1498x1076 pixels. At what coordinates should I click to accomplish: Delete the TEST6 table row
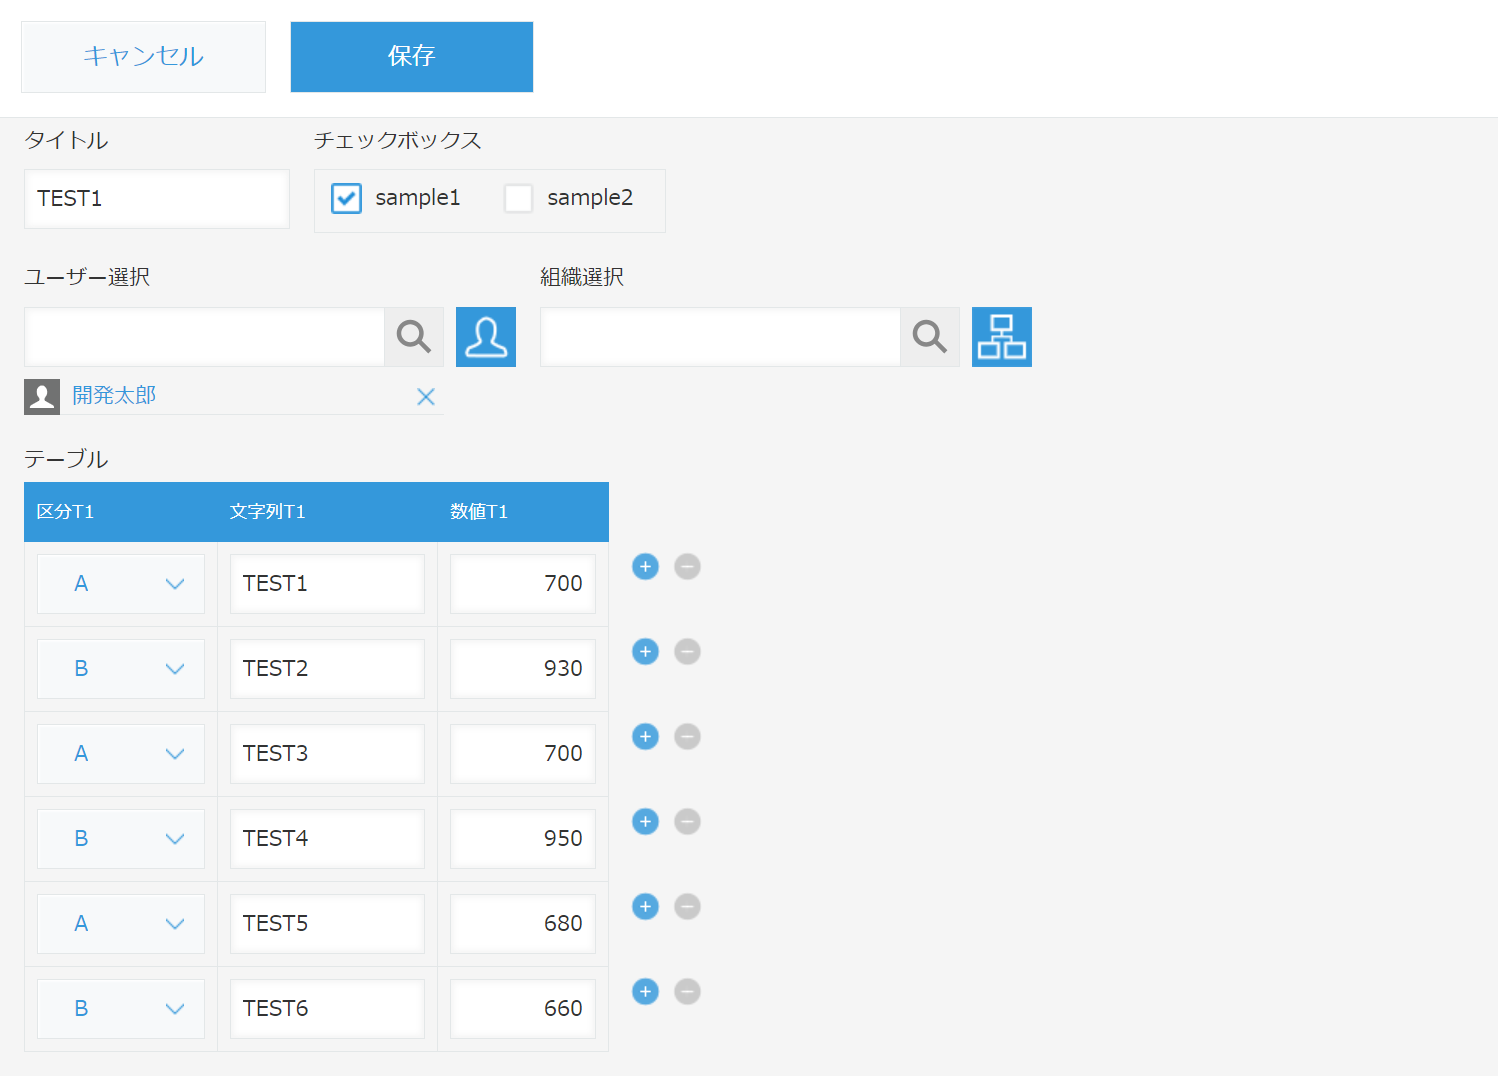tap(687, 992)
